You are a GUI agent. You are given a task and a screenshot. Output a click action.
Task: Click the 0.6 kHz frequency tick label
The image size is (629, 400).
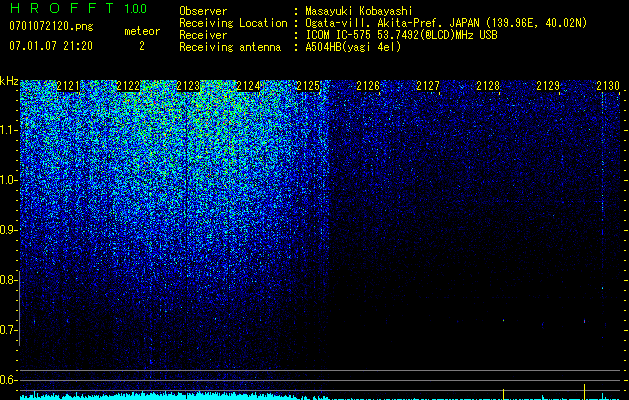tap(8, 380)
